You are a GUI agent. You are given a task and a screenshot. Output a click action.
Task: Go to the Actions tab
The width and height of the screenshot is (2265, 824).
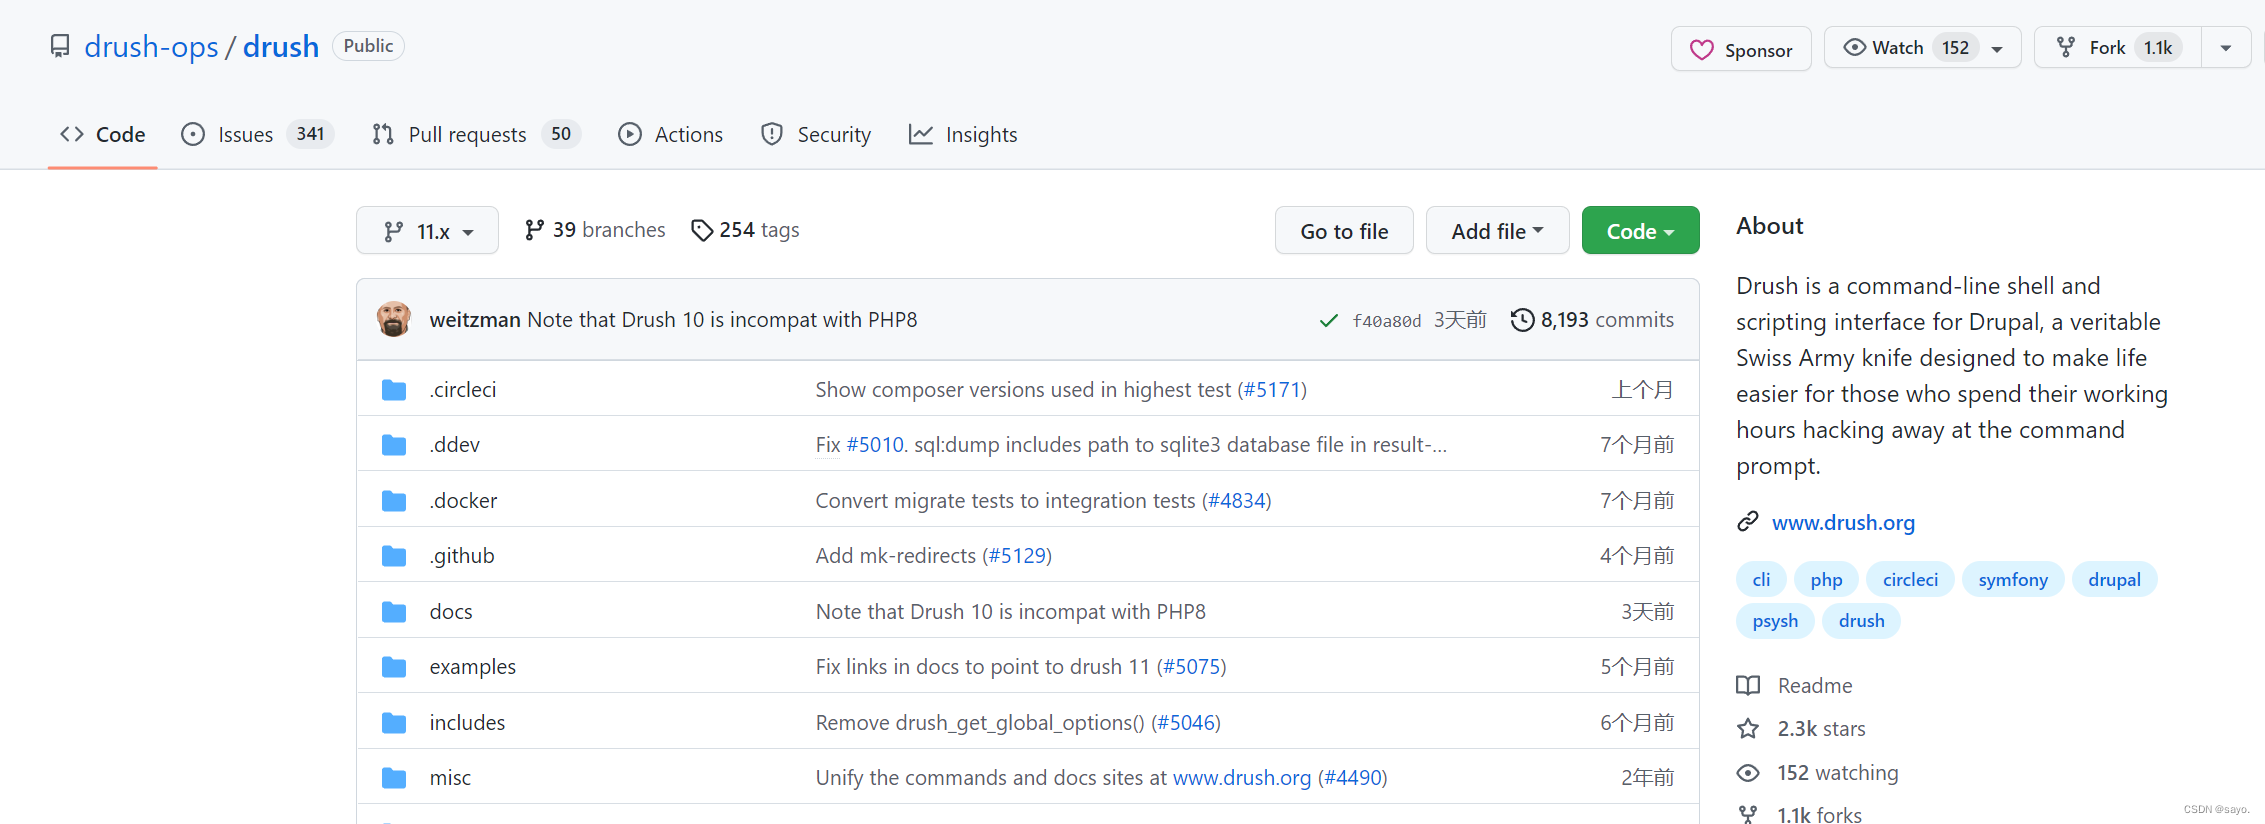tap(670, 134)
